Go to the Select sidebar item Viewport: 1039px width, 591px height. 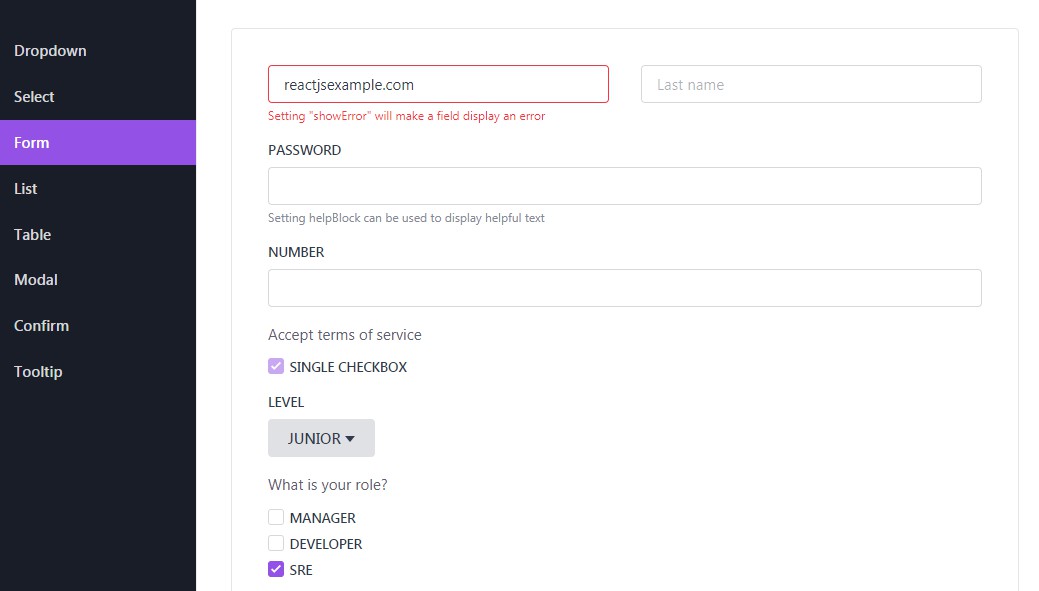[34, 97]
